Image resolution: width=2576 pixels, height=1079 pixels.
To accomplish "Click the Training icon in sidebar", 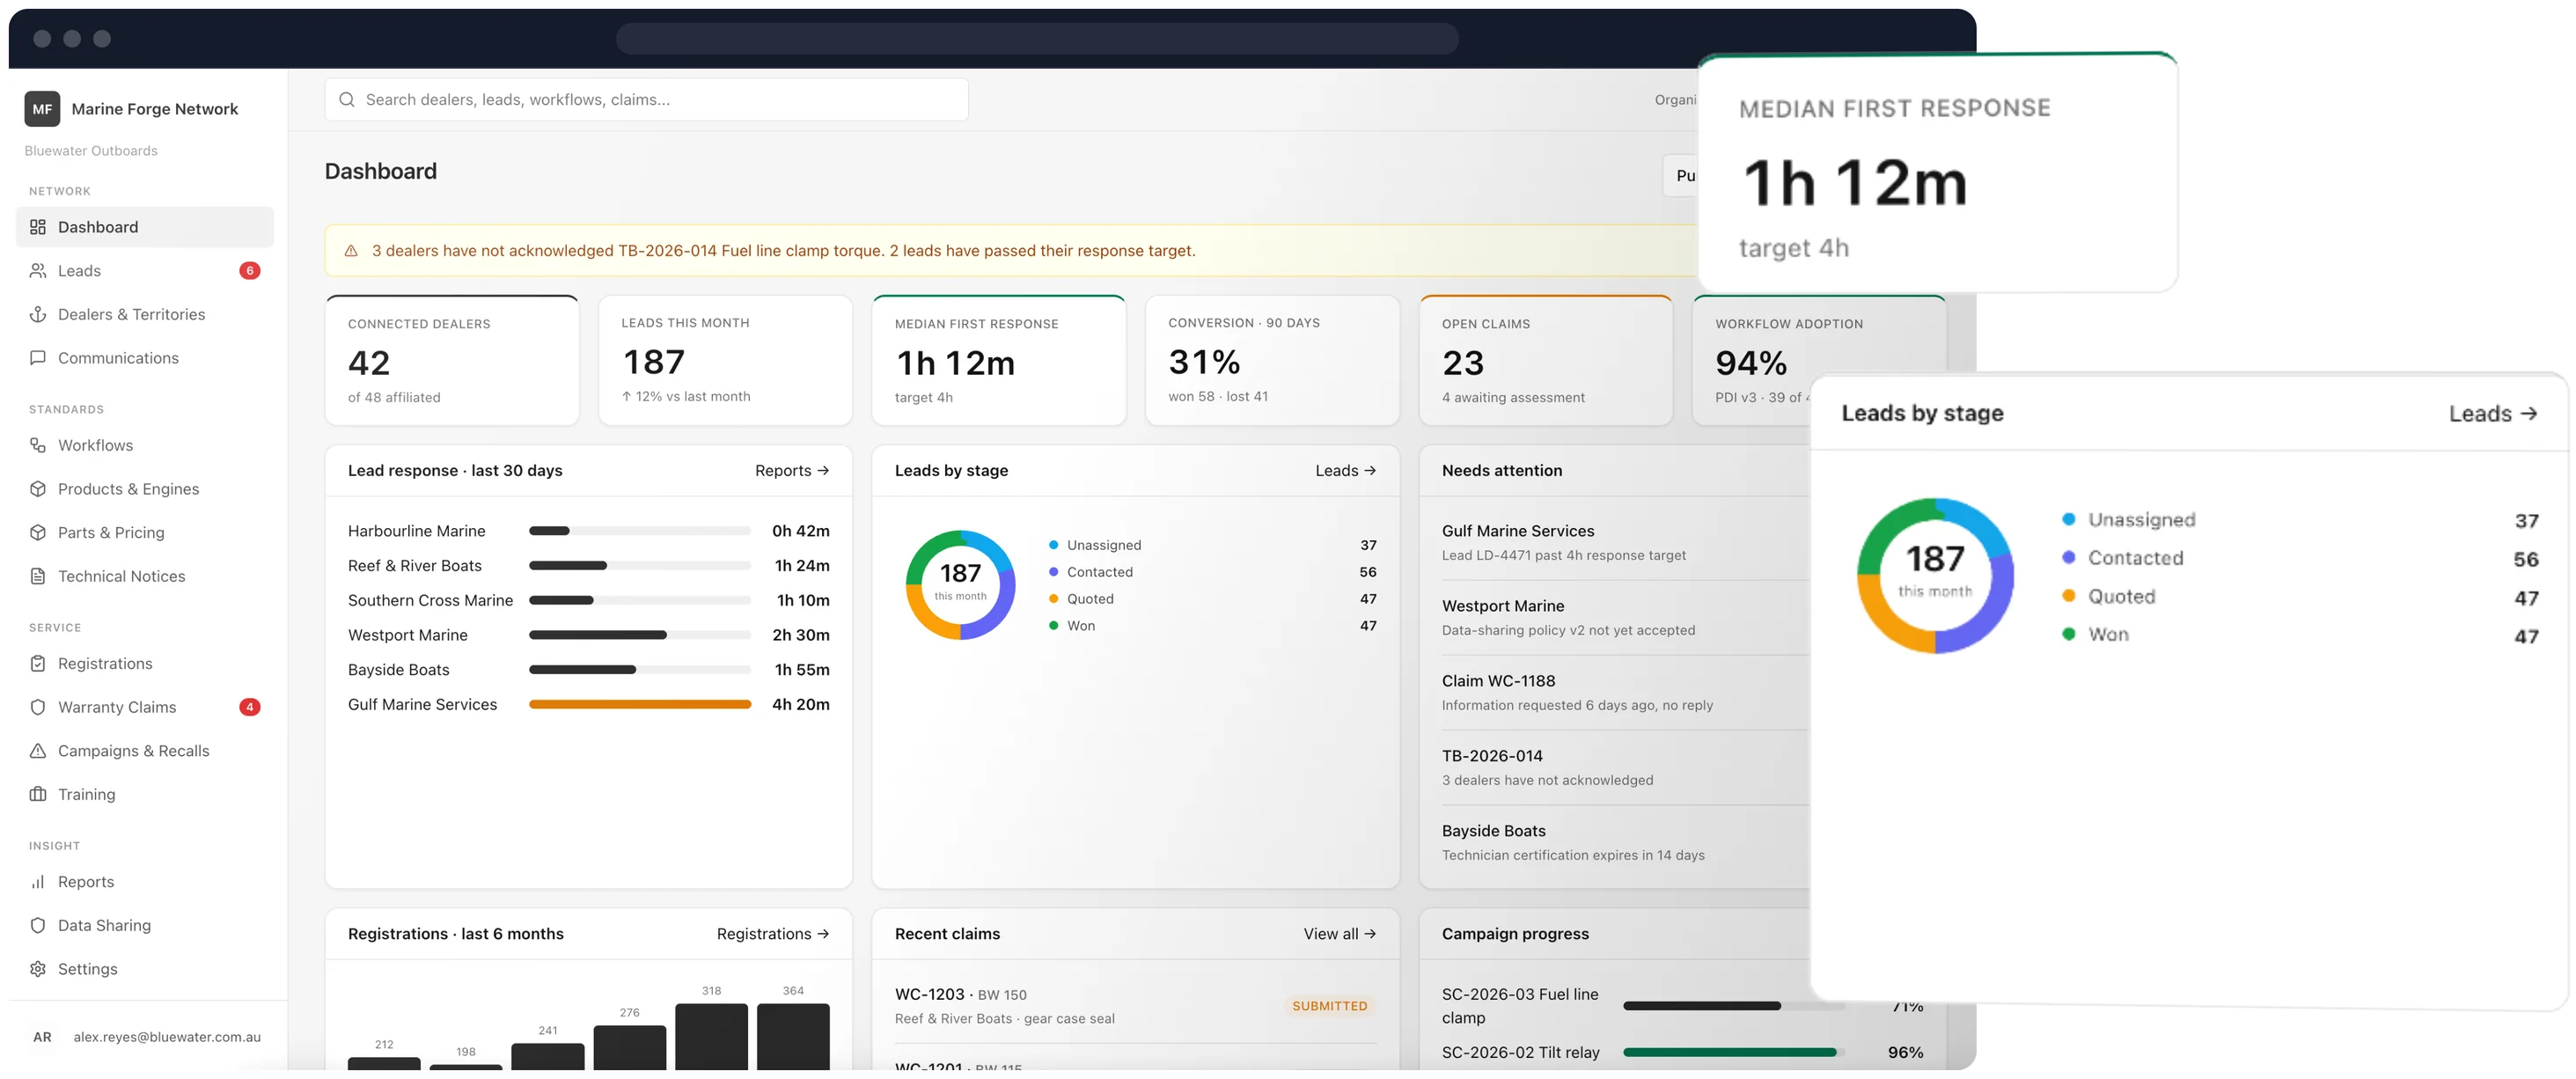I will click(x=38, y=794).
